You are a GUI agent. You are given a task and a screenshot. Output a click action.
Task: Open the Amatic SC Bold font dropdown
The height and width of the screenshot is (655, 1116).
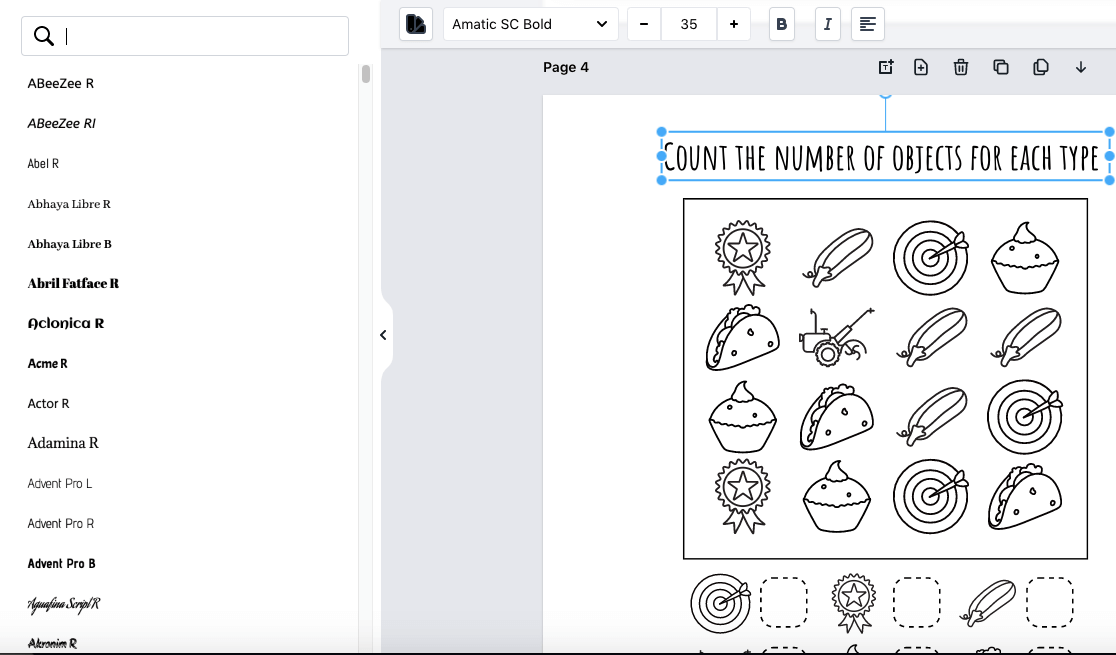tap(530, 24)
